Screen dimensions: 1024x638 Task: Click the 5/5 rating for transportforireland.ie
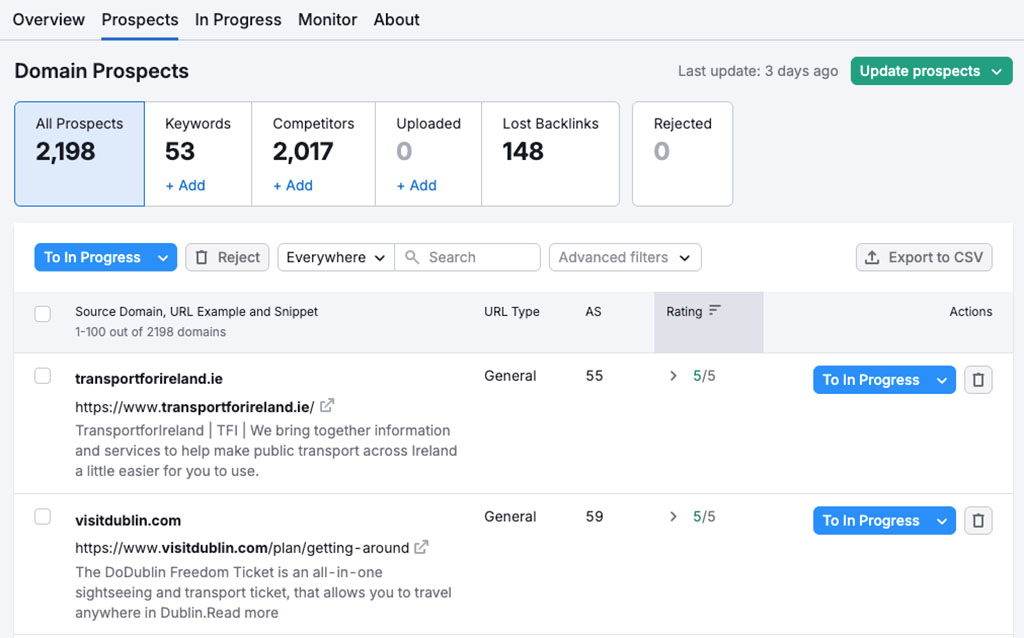(704, 376)
